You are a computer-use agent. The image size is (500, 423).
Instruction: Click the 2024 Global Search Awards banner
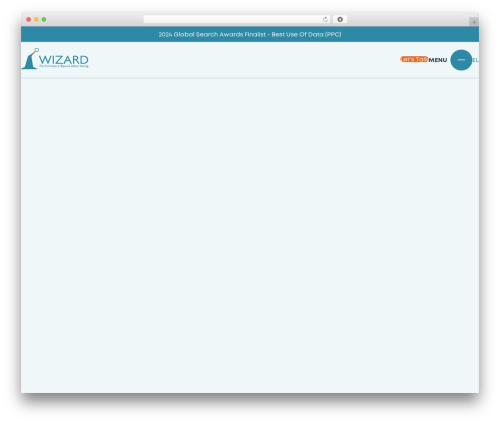tap(250, 34)
